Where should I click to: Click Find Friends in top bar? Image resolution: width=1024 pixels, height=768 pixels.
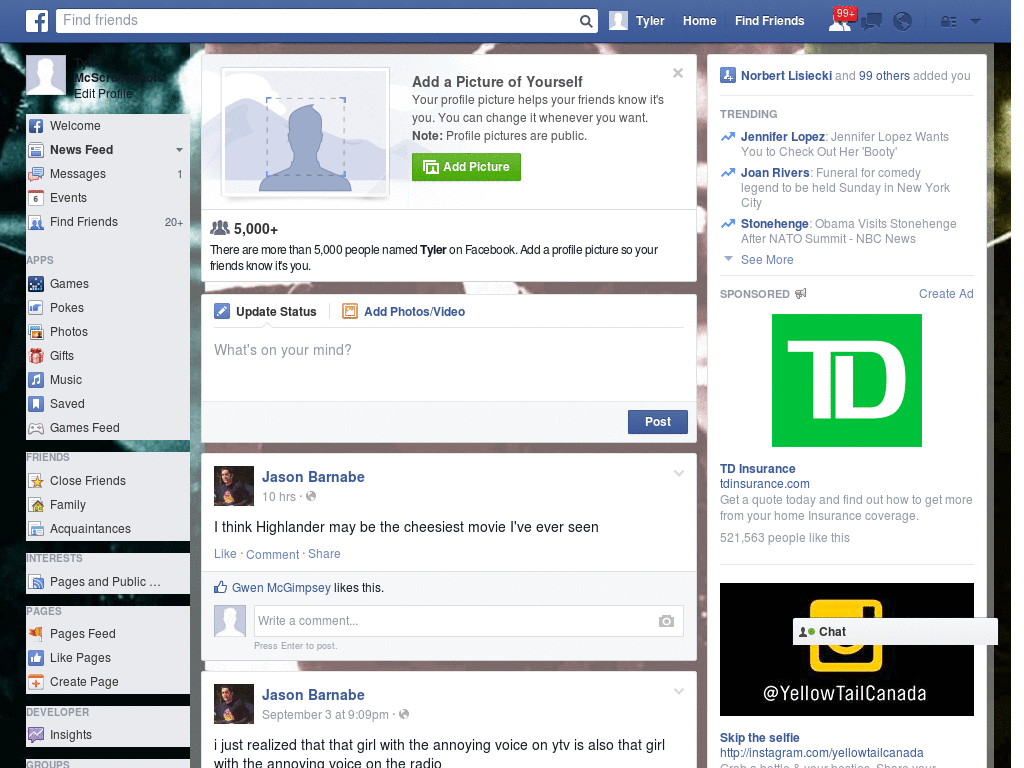click(769, 21)
